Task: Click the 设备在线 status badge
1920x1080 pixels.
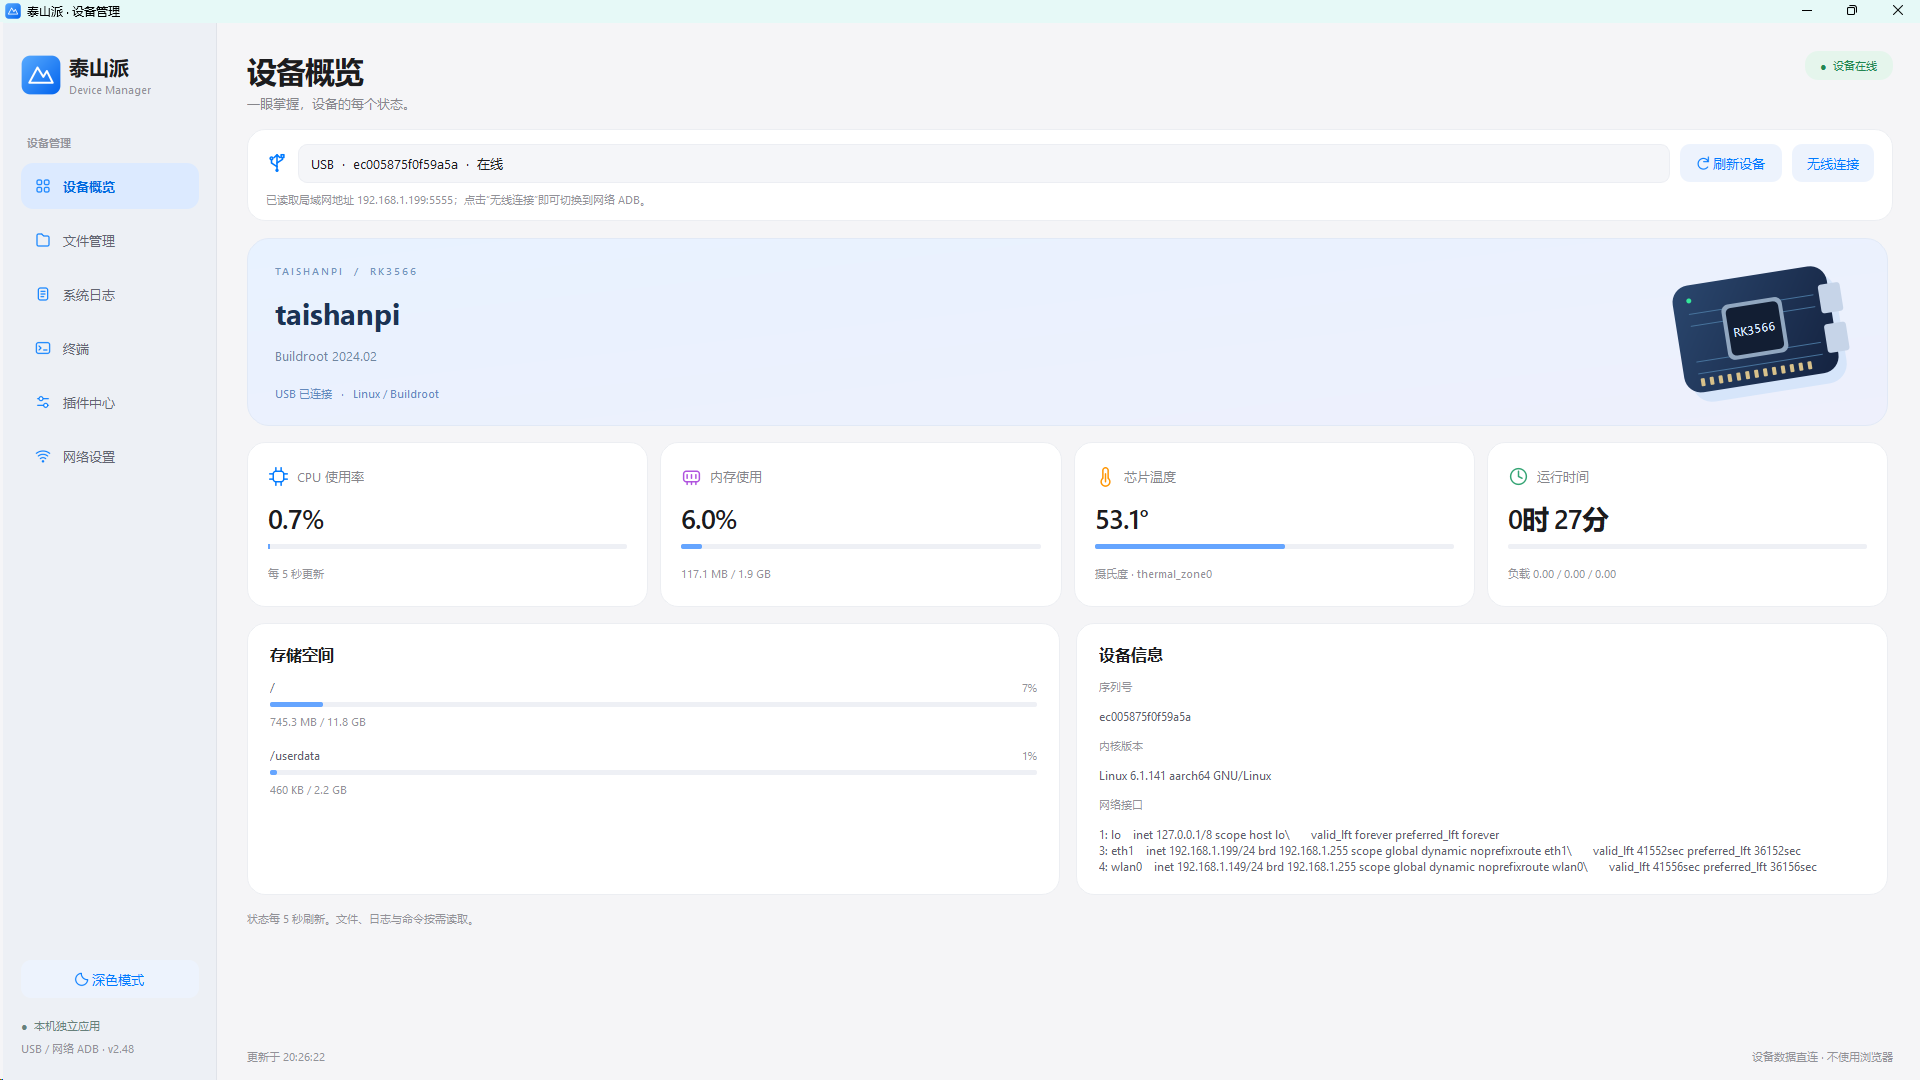Action: [x=1848, y=66]
